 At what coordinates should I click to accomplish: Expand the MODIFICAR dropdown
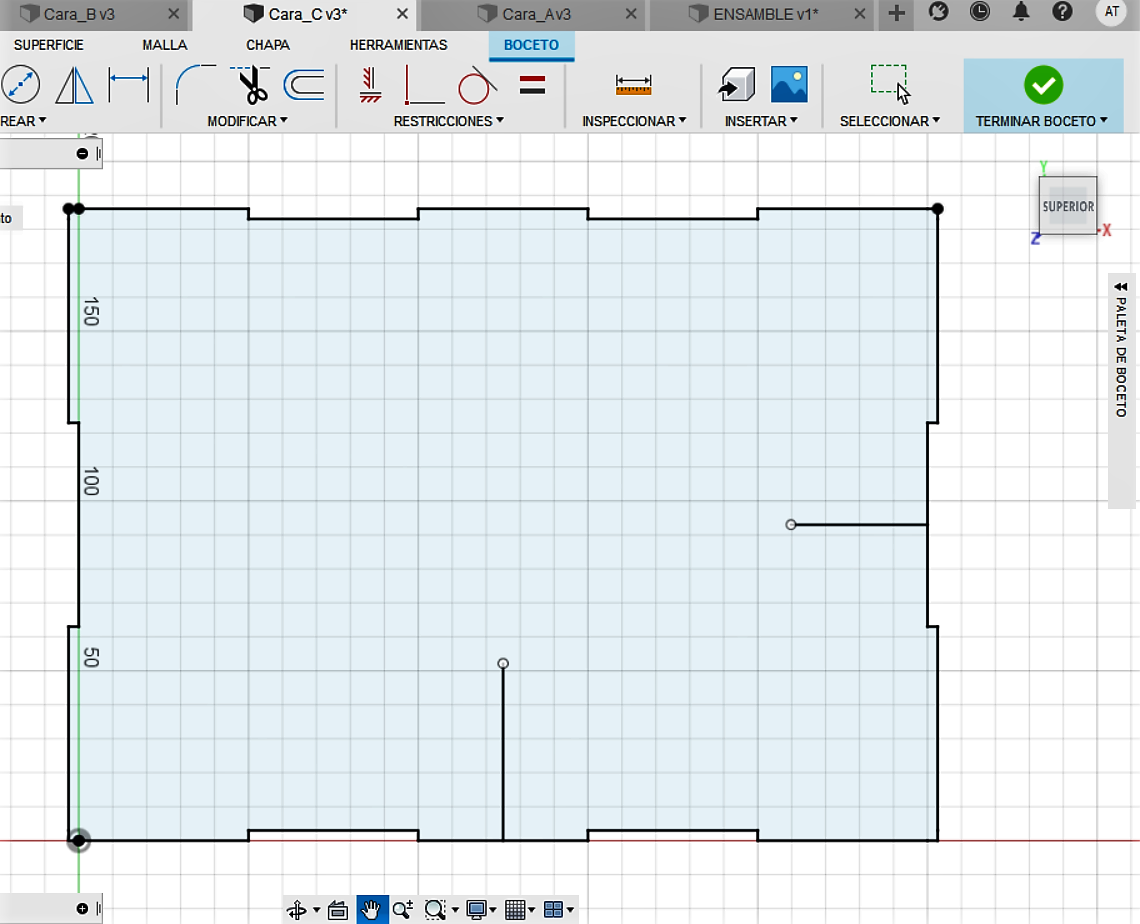point(247,121)
